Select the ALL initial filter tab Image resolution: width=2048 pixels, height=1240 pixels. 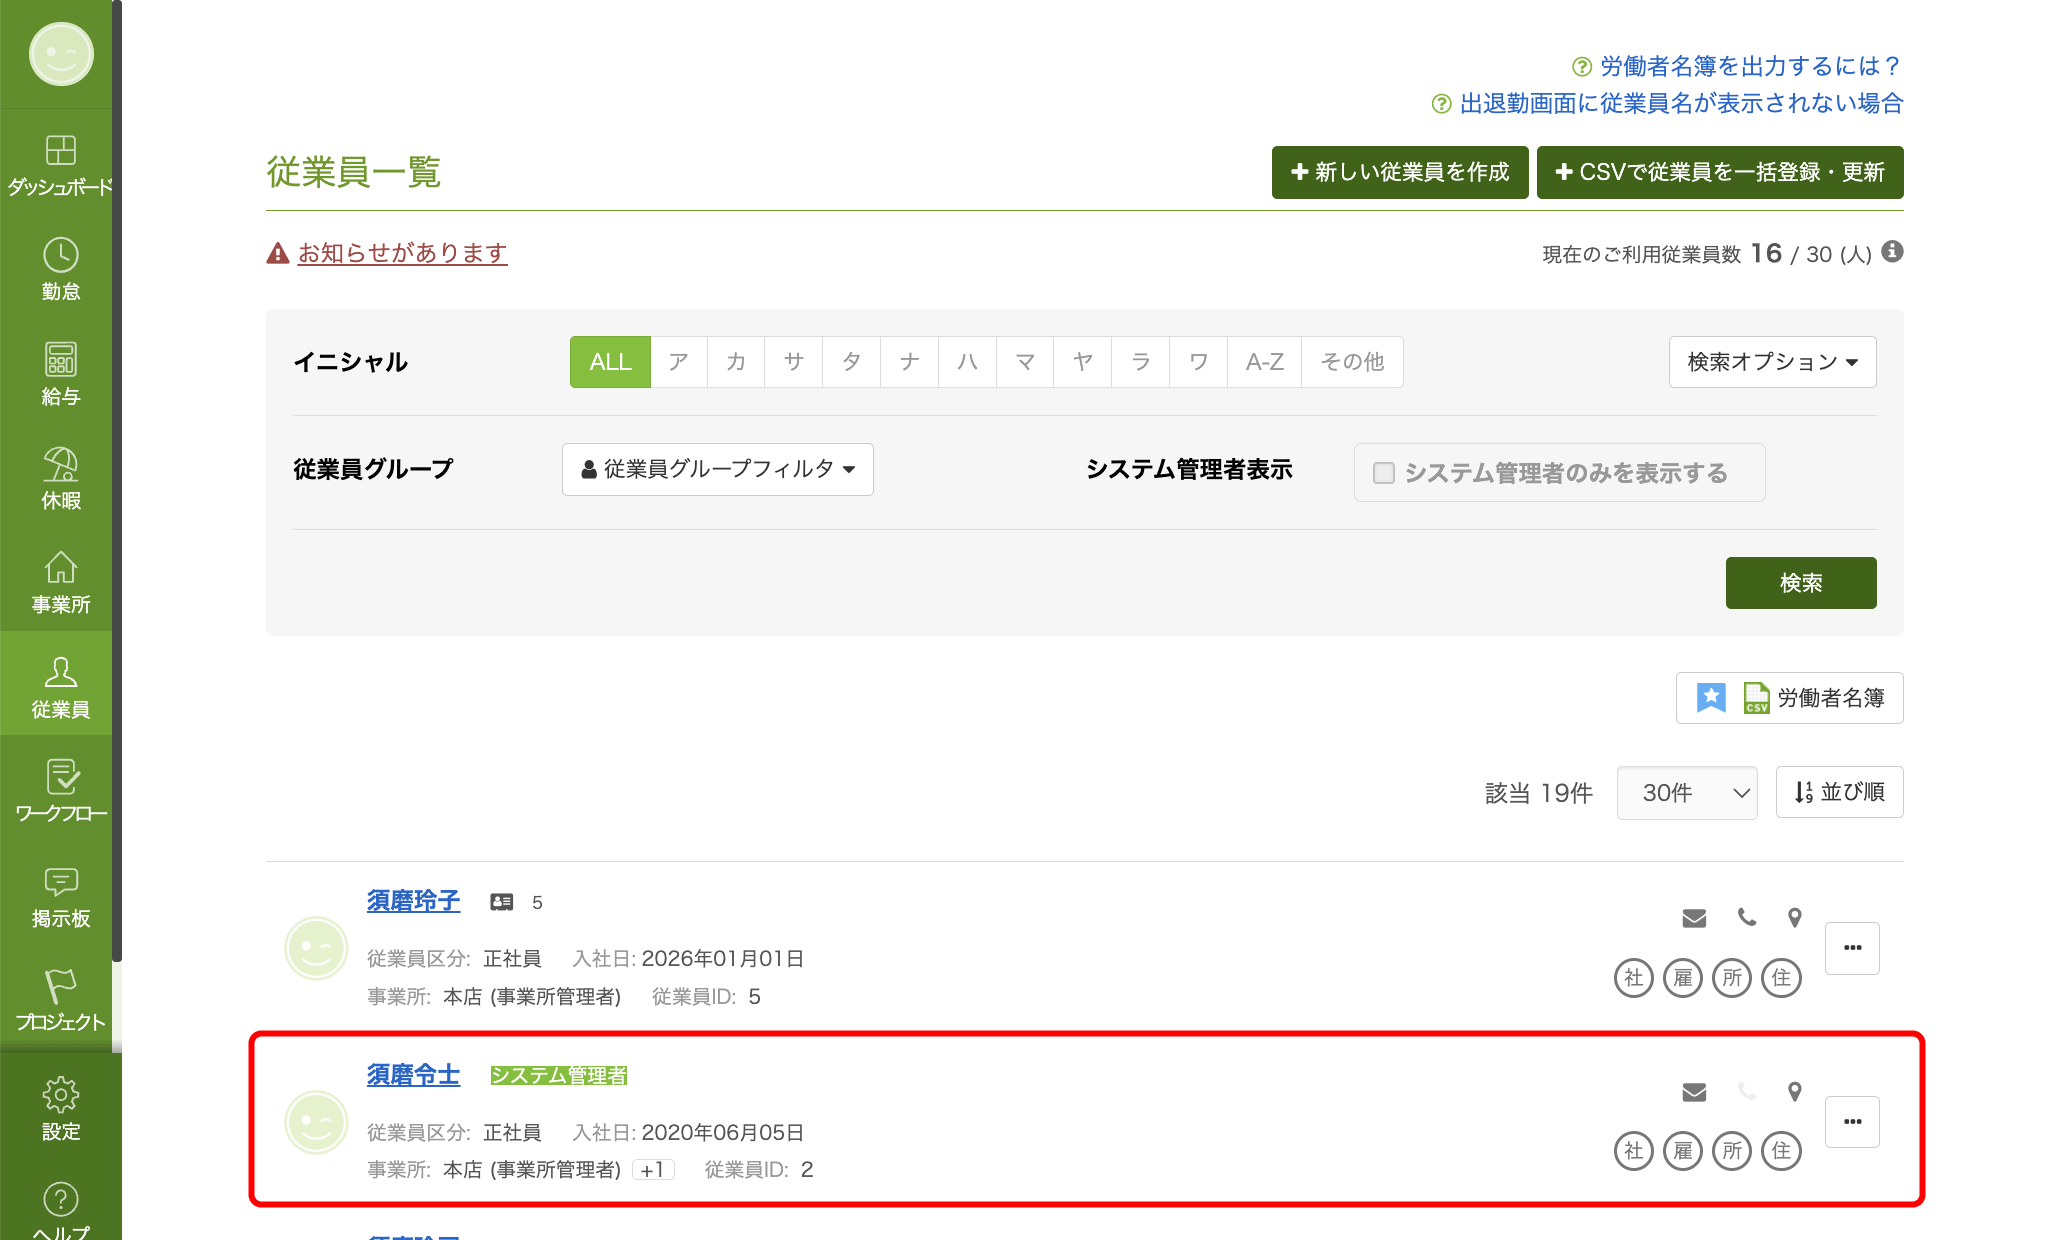click(x=610, y=362)
